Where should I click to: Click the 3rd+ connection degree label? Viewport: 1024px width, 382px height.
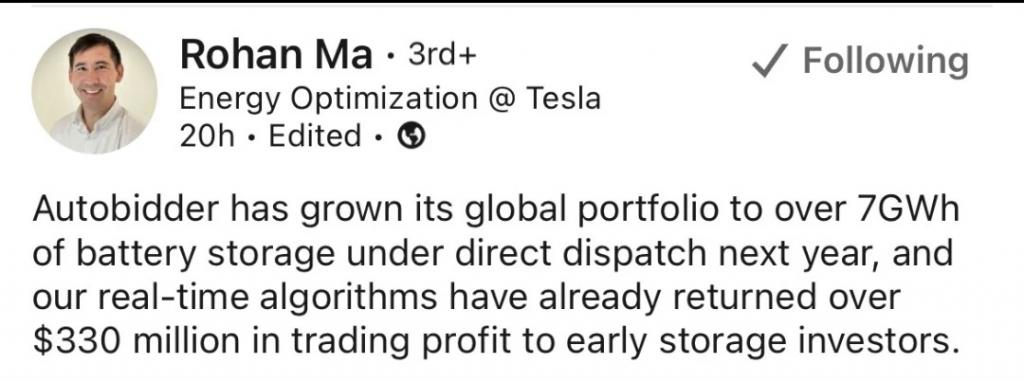tap(442, 55)
